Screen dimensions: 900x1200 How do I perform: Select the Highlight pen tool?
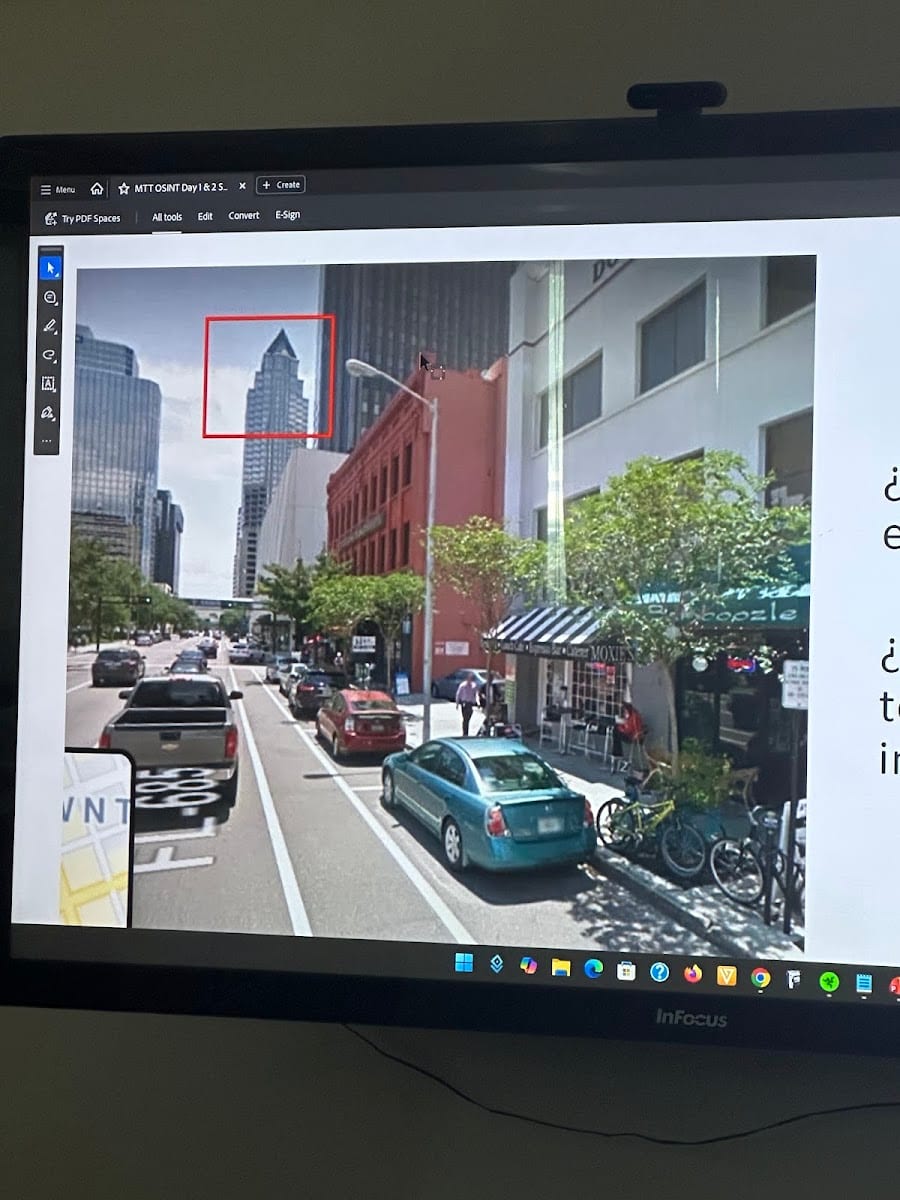point(49,326)
